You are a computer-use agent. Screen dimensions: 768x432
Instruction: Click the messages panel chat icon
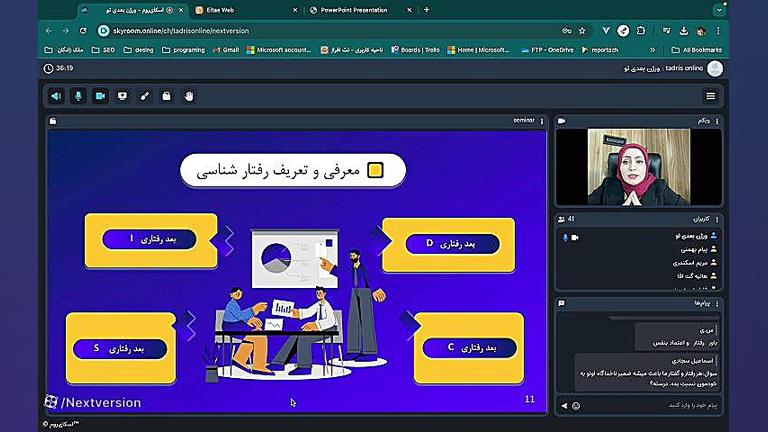561,304
